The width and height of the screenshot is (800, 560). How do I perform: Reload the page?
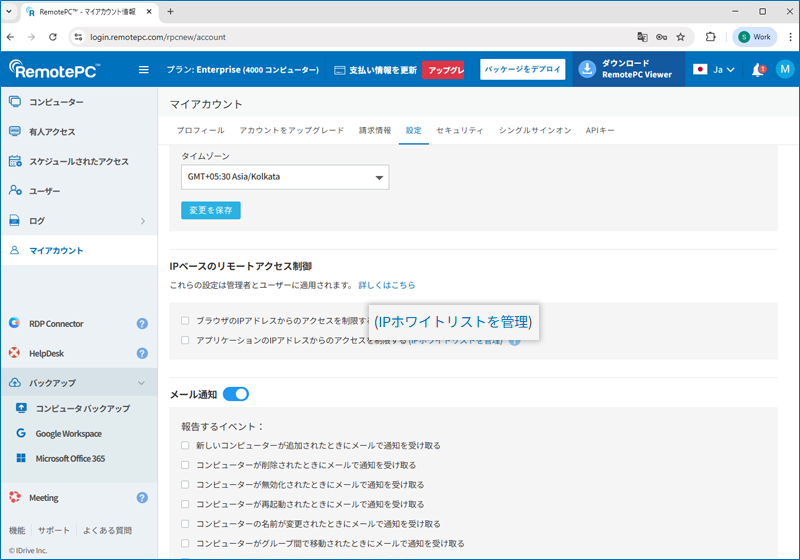pos(53,37)
